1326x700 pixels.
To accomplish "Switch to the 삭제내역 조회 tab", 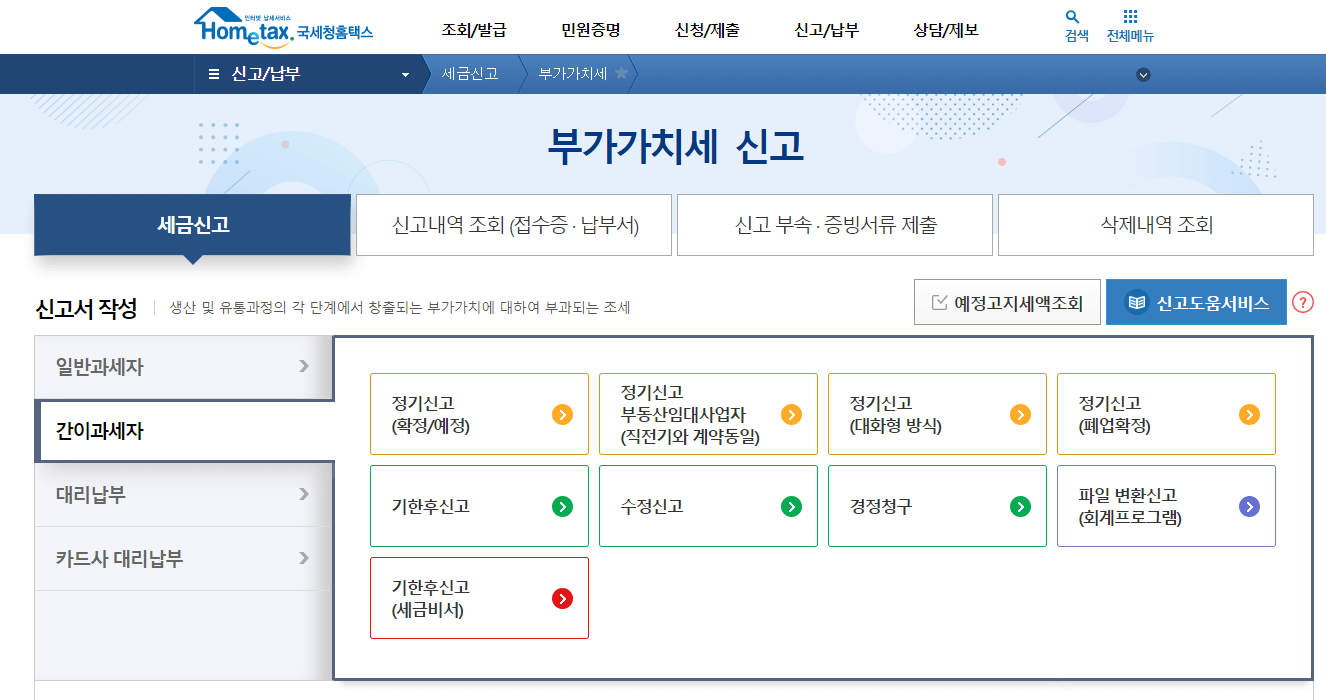I will pos(1155,224).
